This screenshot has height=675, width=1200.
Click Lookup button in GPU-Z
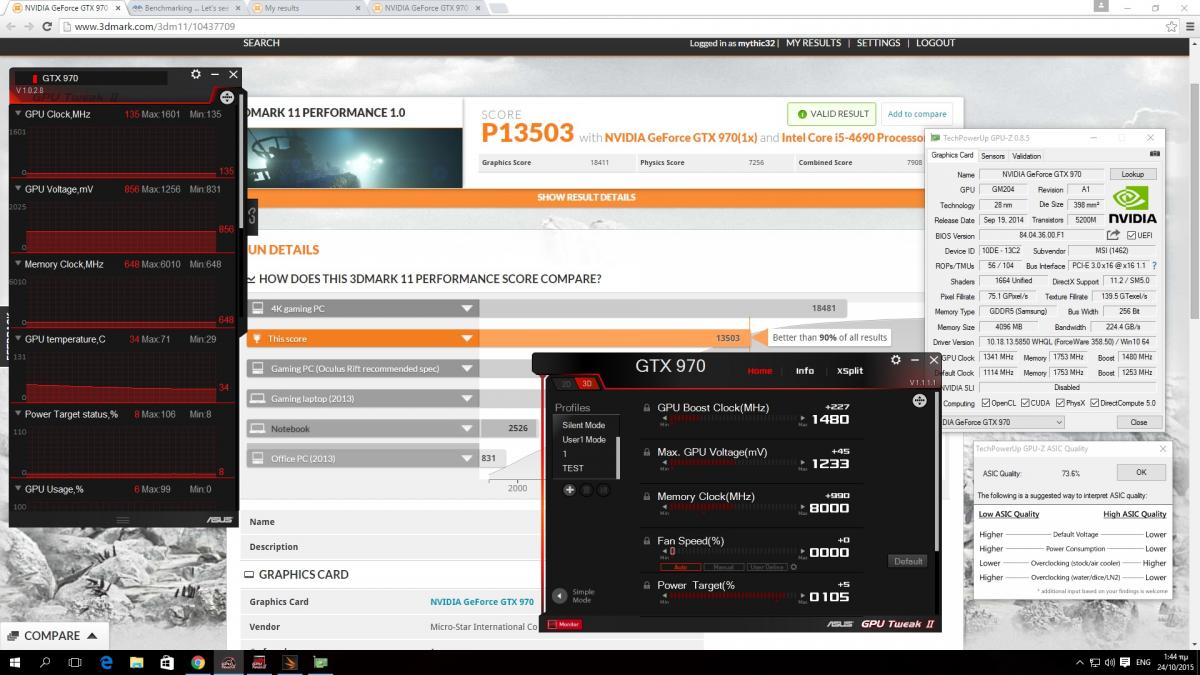coord(1132,174)
